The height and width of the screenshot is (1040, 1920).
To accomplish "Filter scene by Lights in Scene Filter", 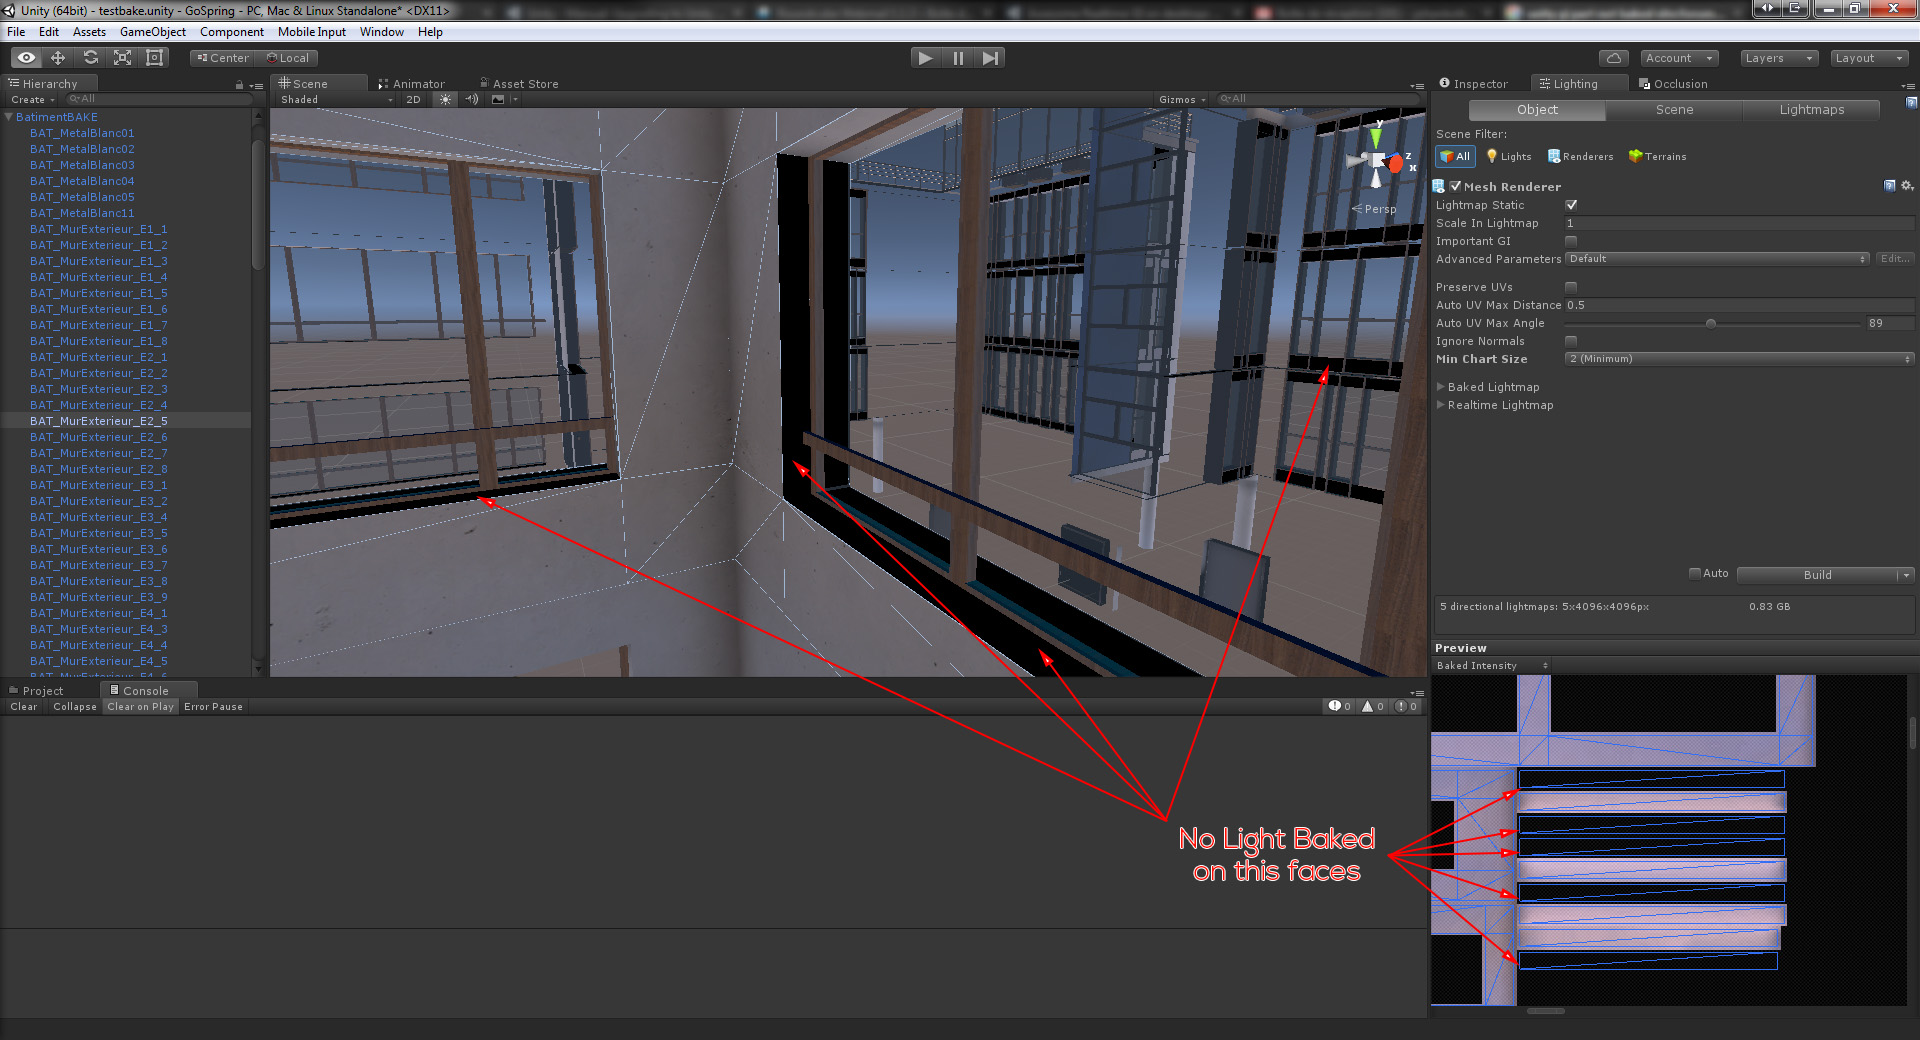I will coord(1508,156).
